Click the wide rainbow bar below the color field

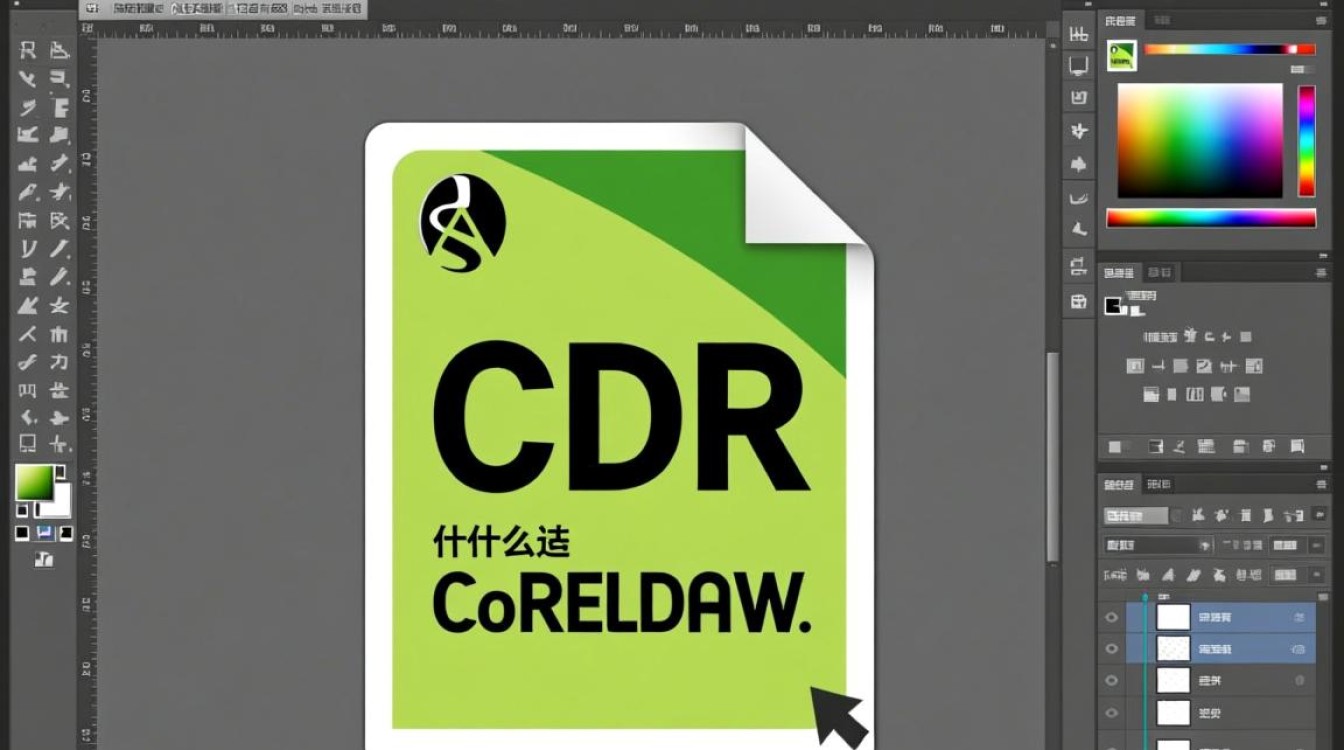1211,218
